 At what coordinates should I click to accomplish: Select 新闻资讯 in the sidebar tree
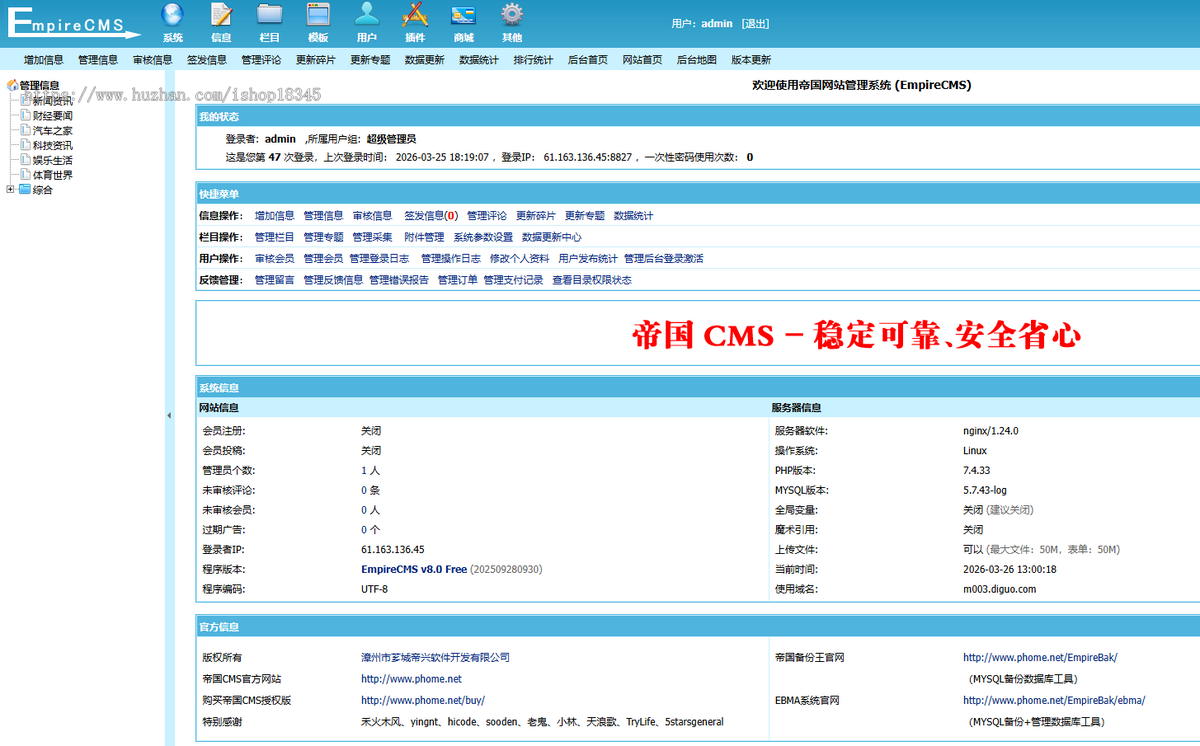52,101
